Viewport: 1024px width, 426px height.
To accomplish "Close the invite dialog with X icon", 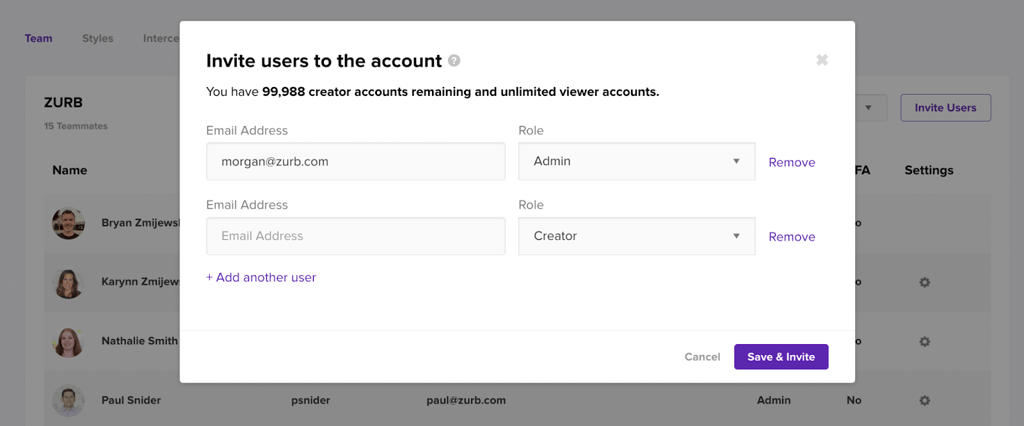I will tap(822, 60).
